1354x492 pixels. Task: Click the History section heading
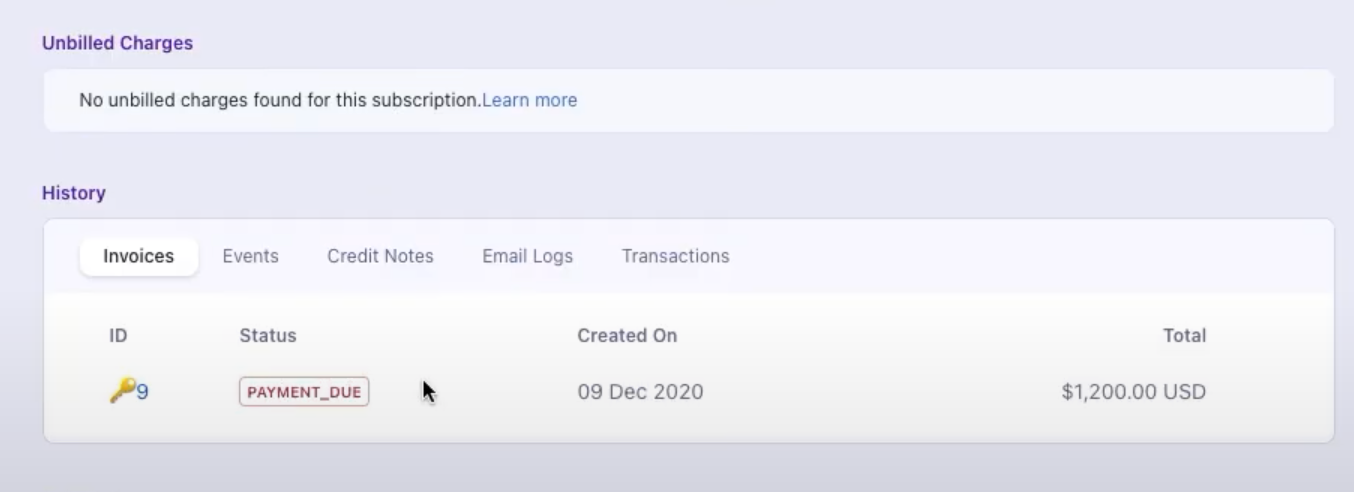click(x=74, y=193)
